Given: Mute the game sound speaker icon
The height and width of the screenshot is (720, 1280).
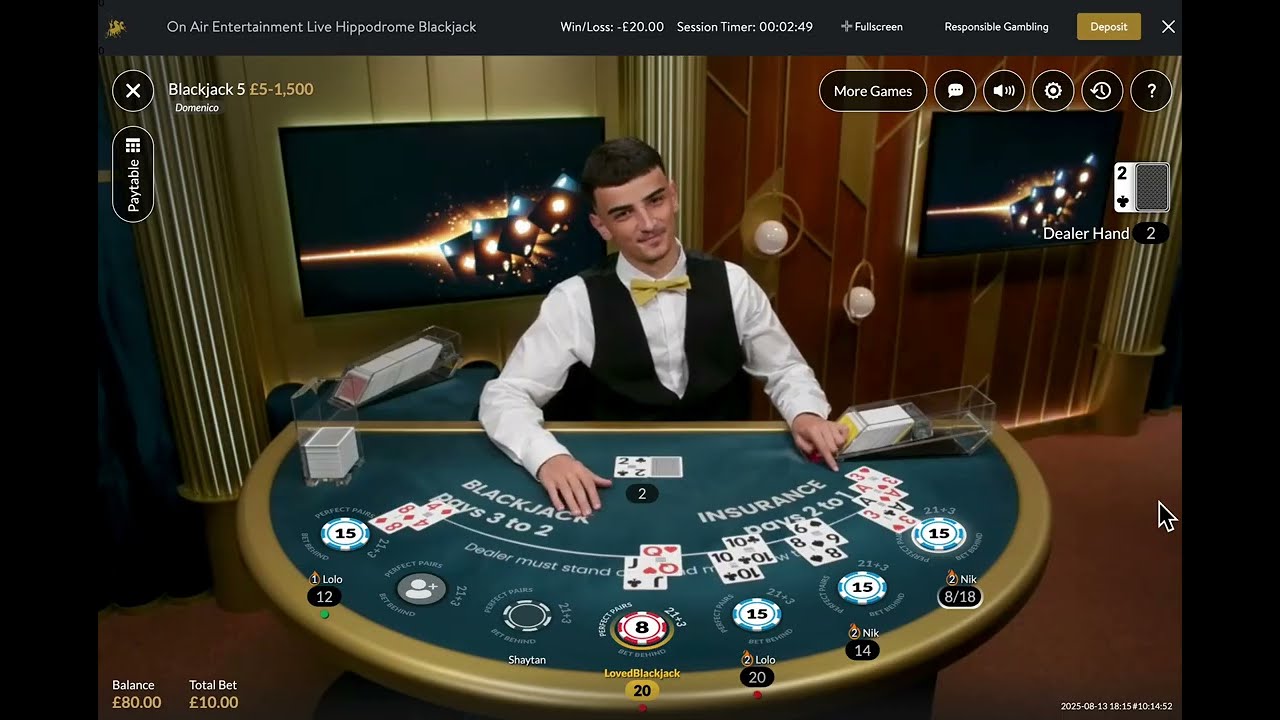Looking at the screenshot, I should 1004,91.
